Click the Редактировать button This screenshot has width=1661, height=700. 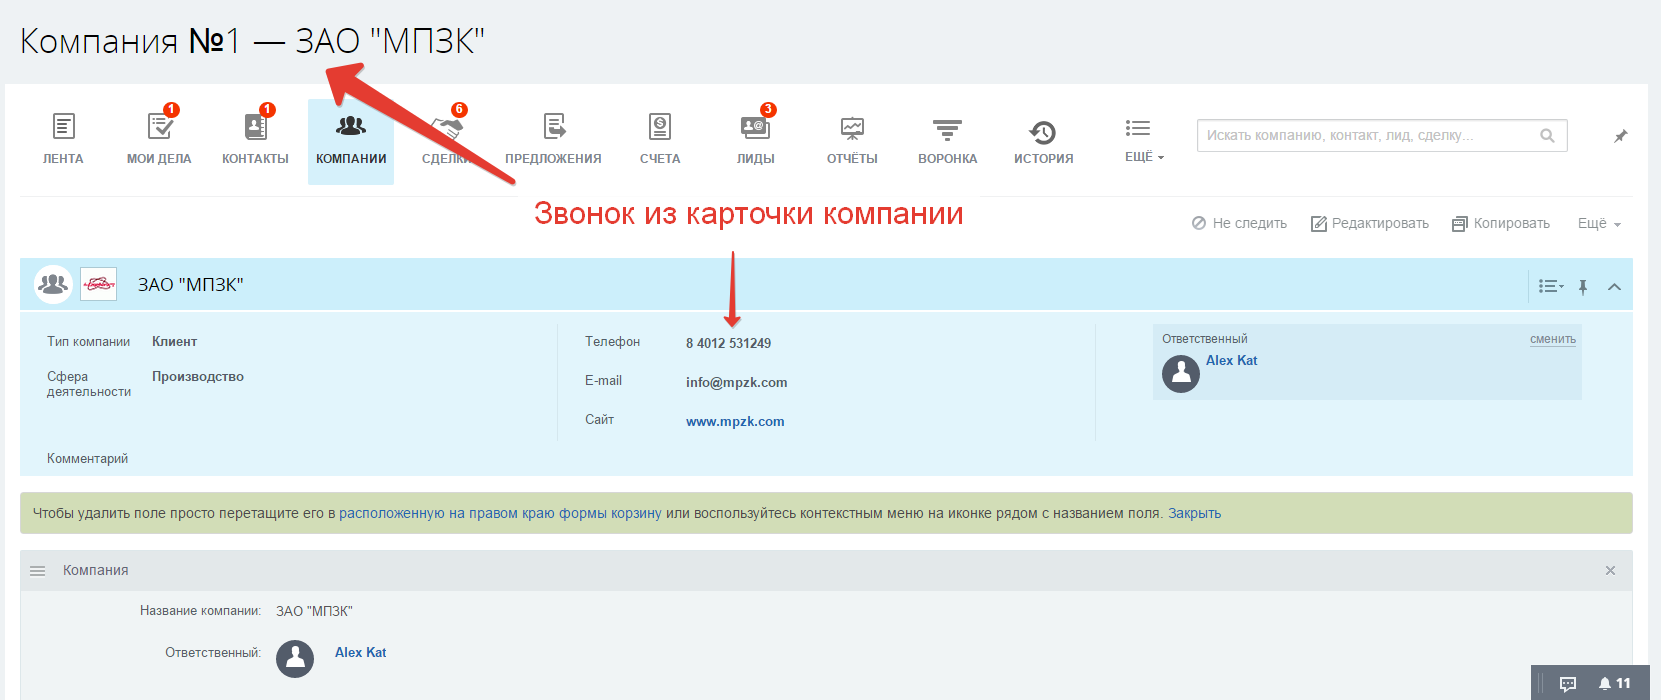pos(1370,224)
